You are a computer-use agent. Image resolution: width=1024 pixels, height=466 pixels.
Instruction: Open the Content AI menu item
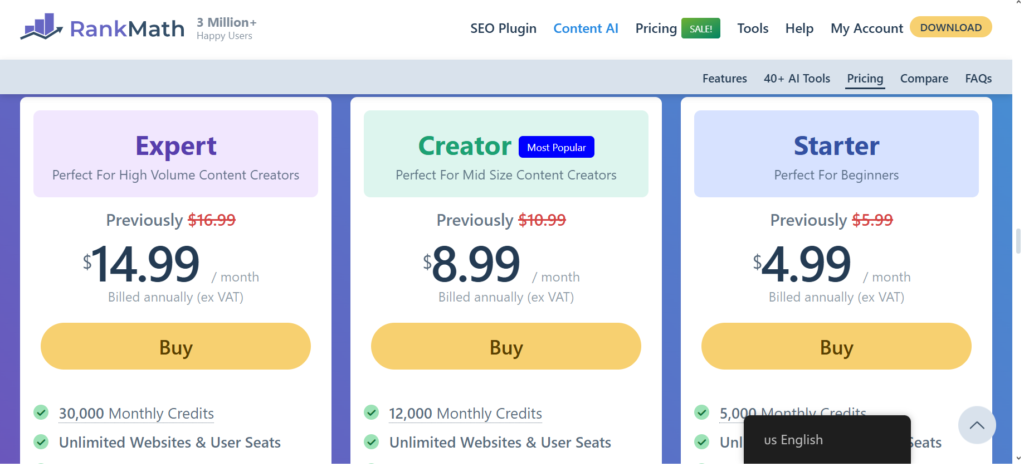586,28
